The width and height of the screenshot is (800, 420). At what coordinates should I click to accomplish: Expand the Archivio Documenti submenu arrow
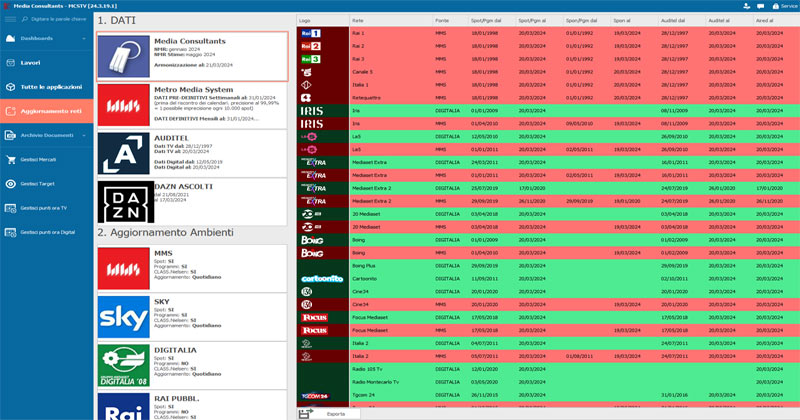tap(82, 135)
